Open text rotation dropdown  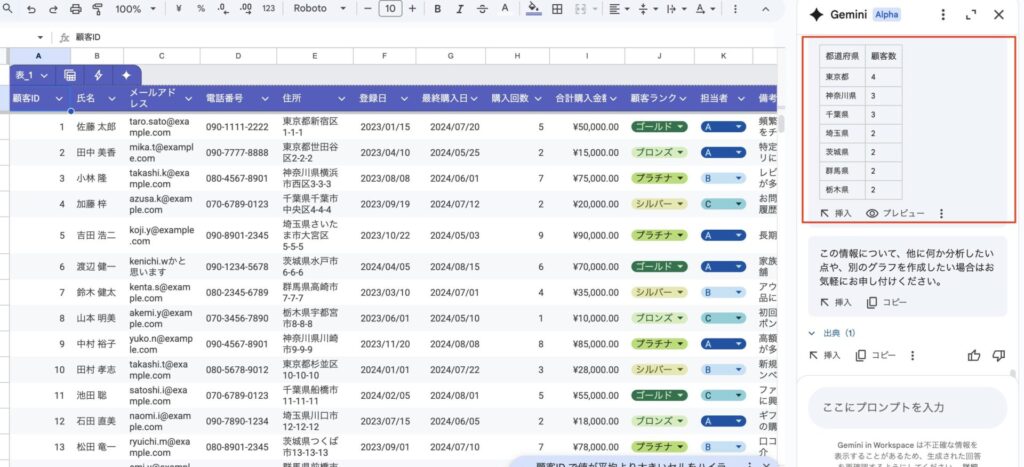[x=705, y=9]
